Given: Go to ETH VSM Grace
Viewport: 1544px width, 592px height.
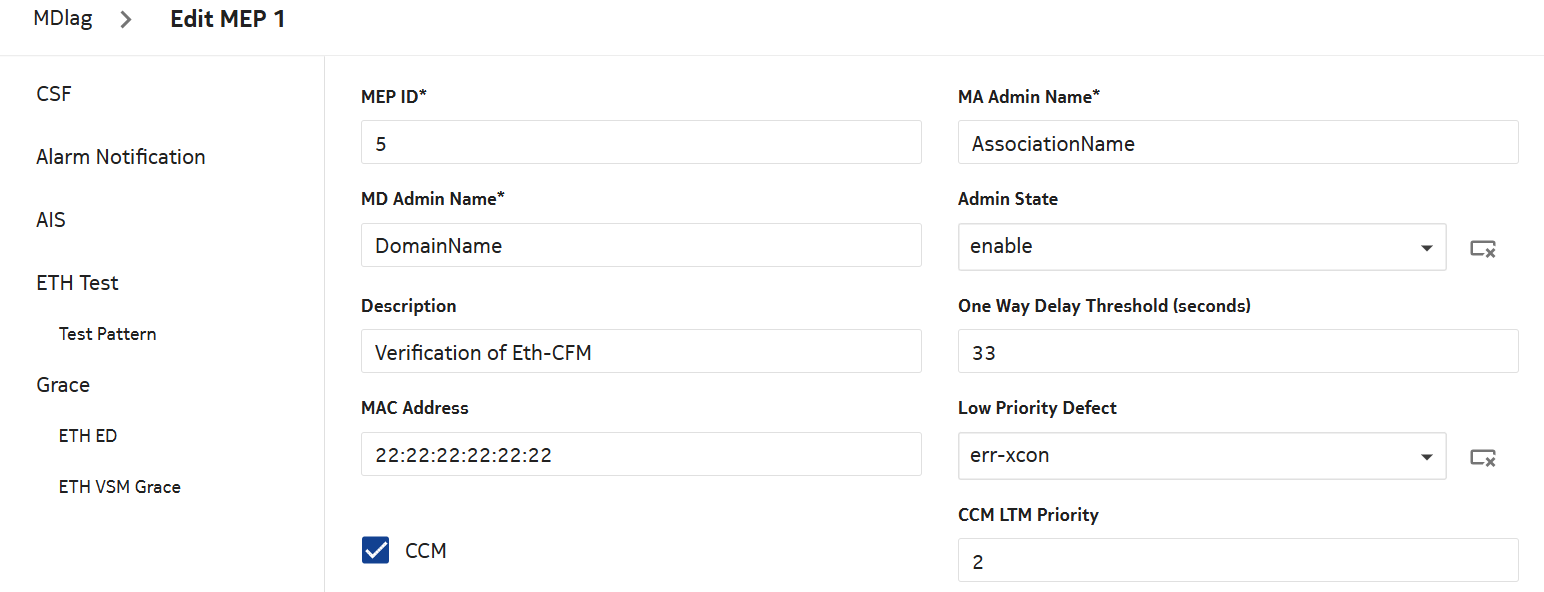Looking at the screenshot, I should click(x=119, y=487).
